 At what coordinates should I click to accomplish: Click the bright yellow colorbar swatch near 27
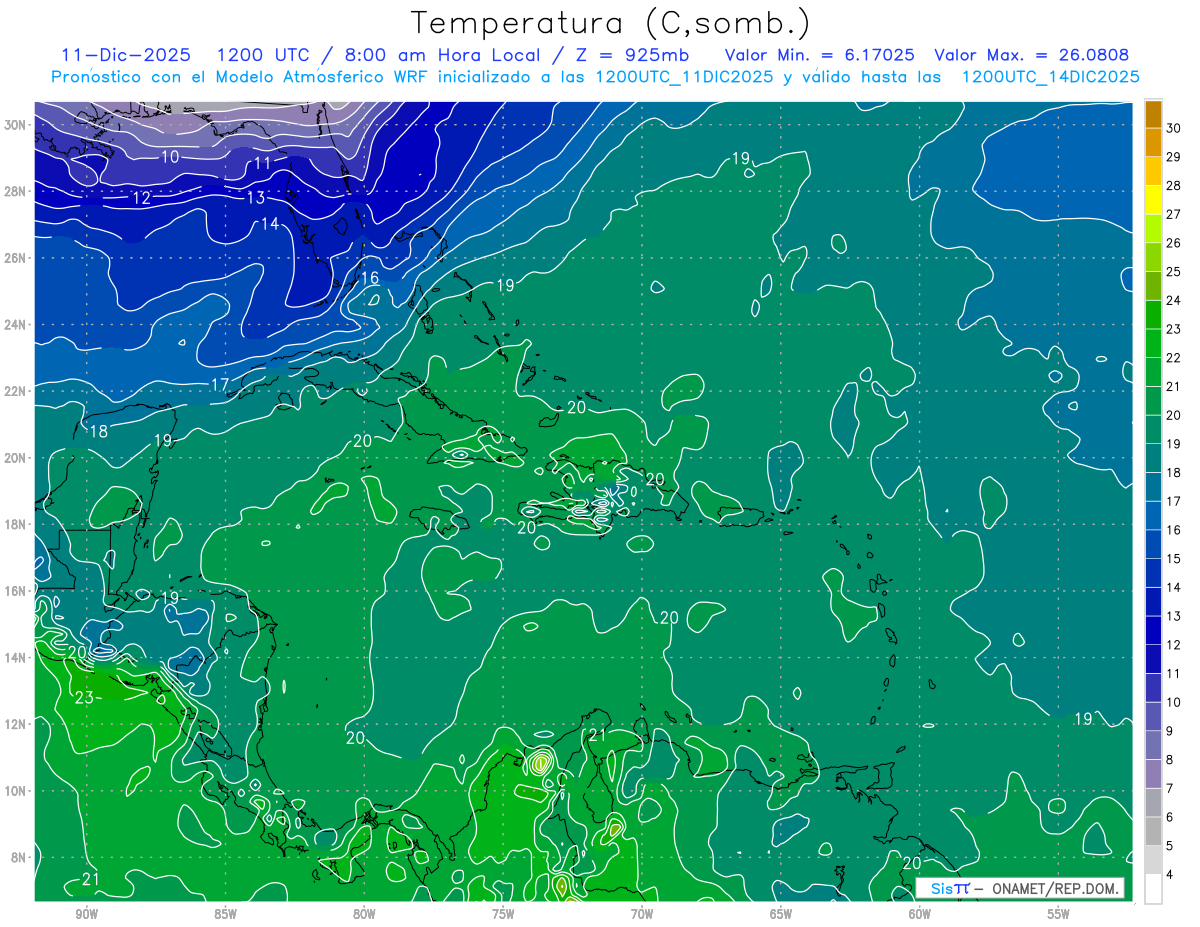tap(1153, 200)
